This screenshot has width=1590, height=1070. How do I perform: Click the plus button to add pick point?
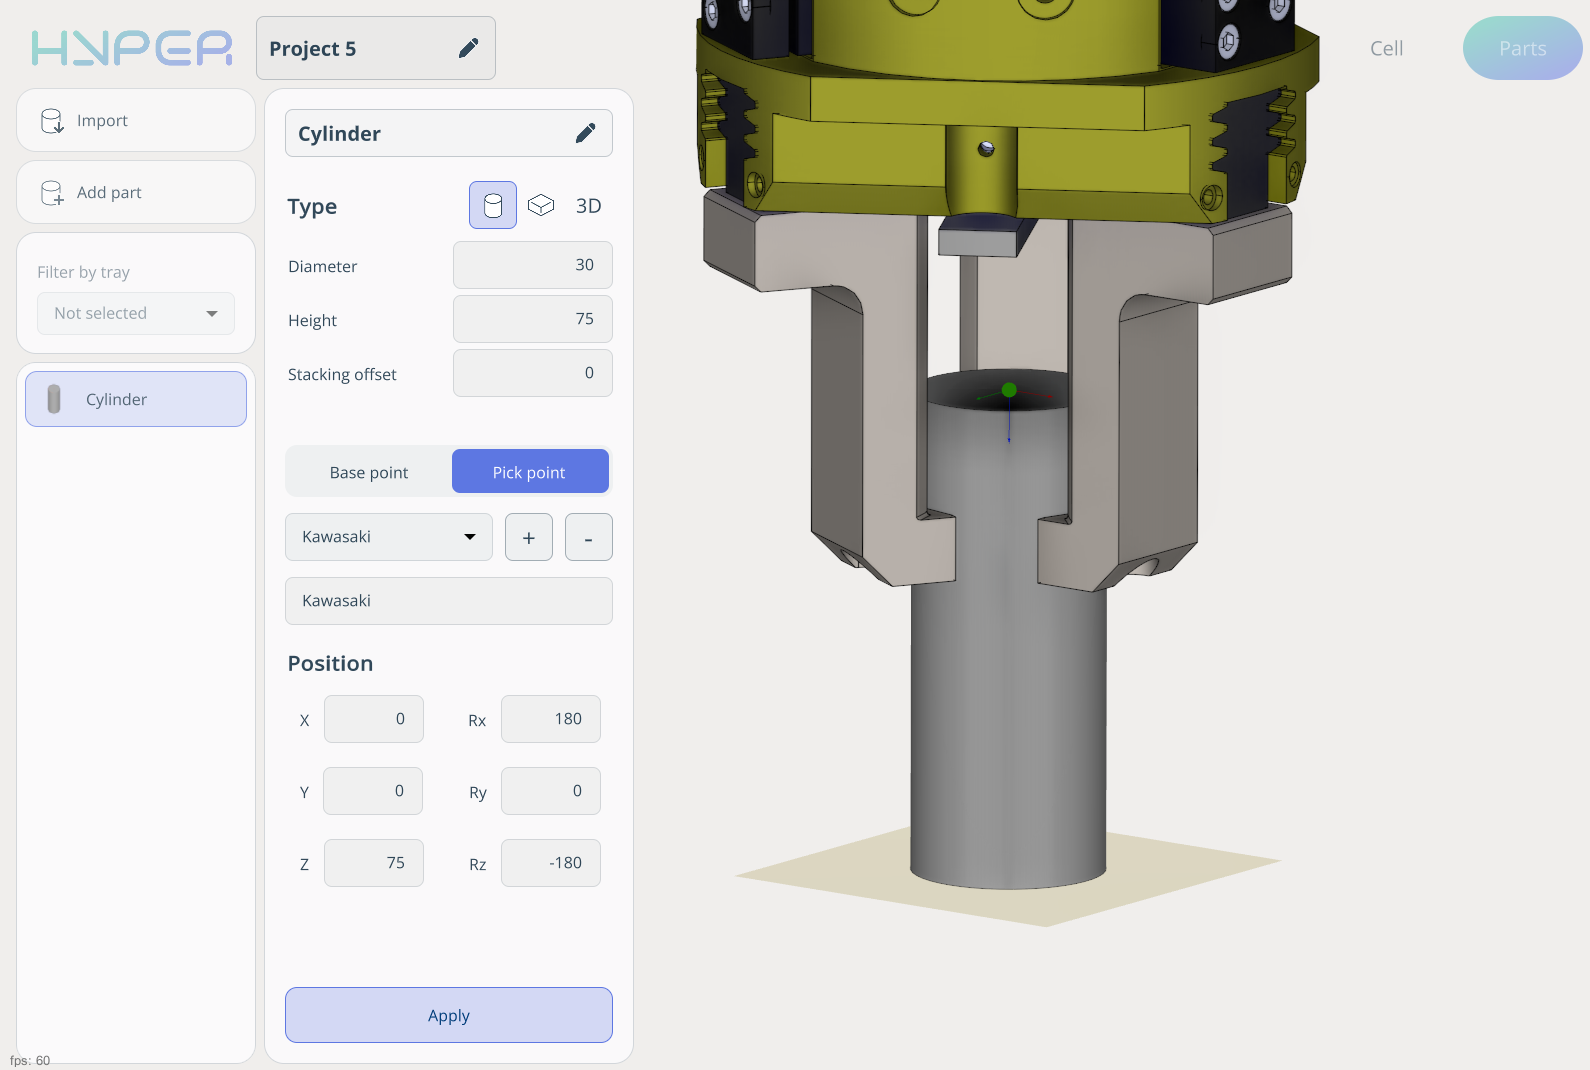(529, 537)
